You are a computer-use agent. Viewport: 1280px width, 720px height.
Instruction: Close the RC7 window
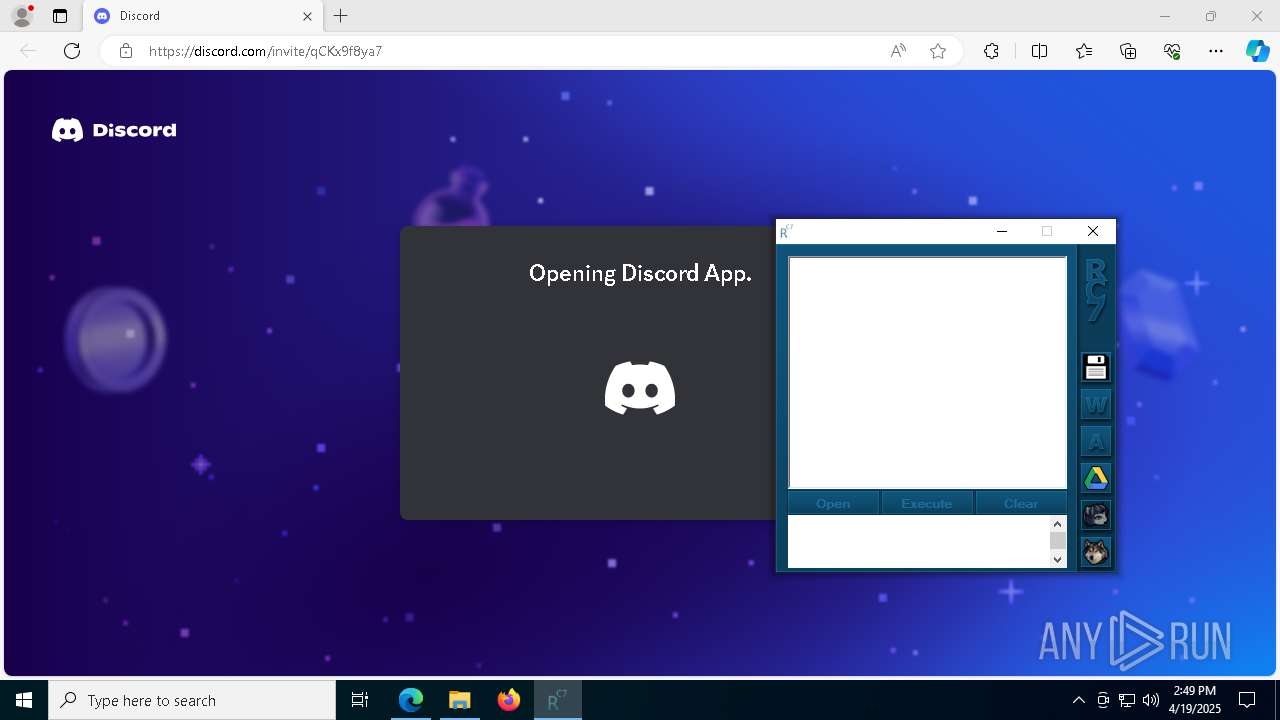tap(1093, 231)
